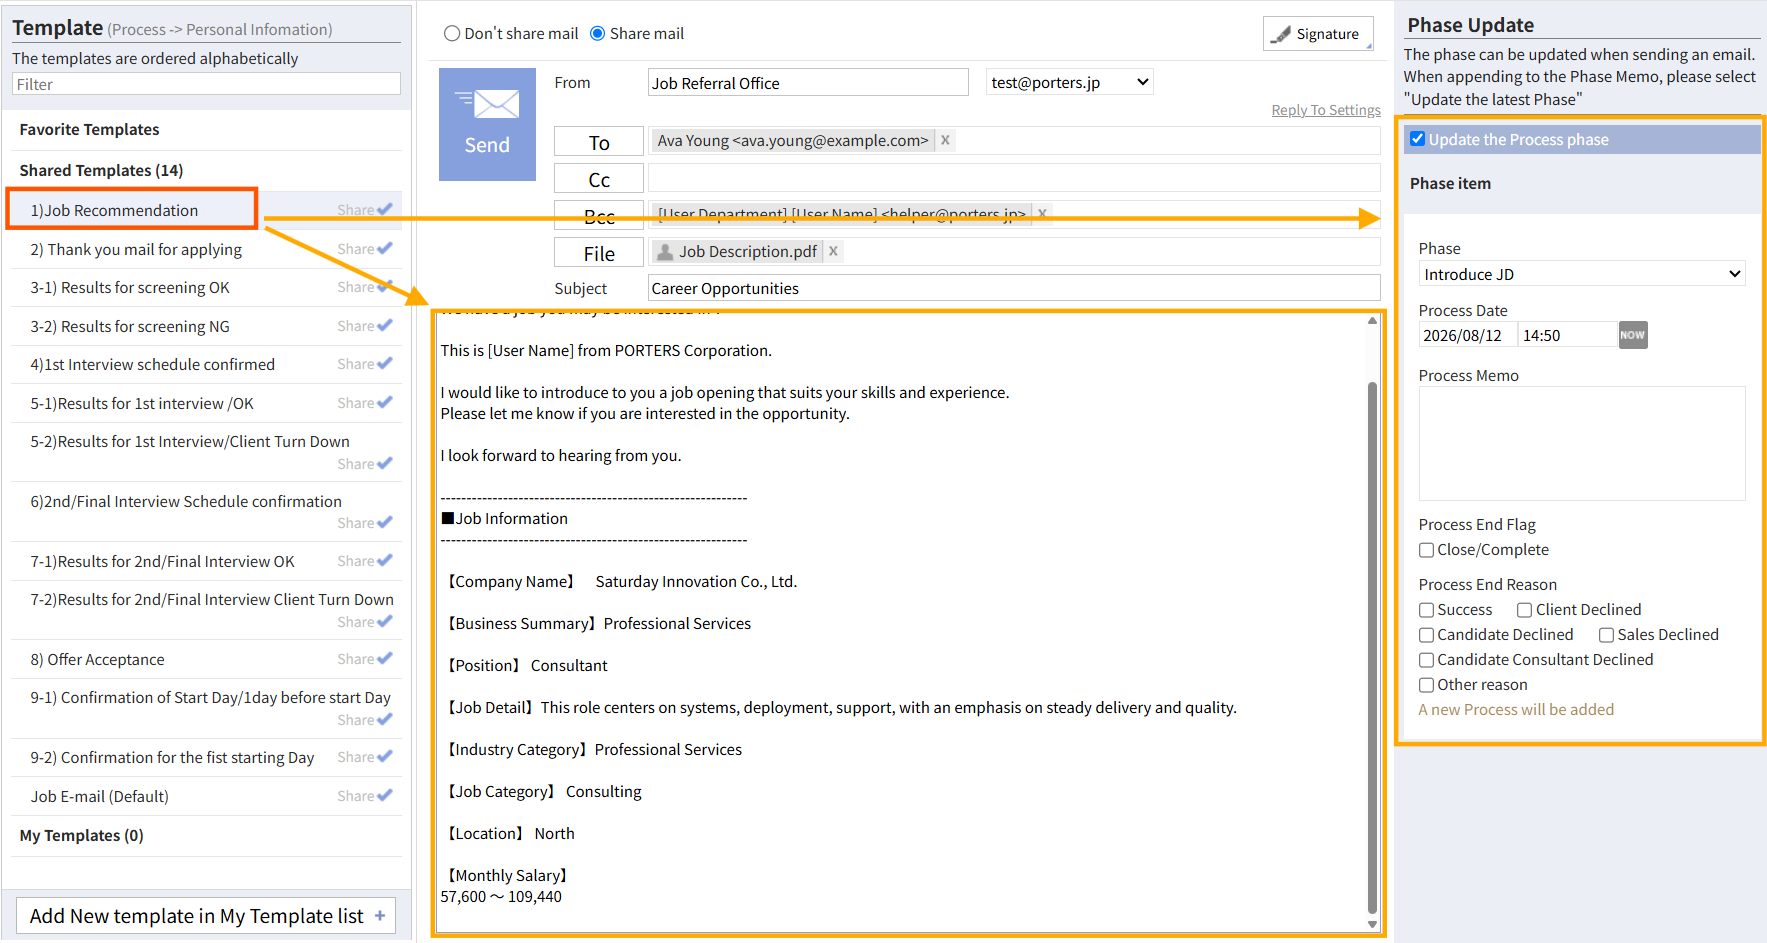The image size is (1767, 943).
Task: Select the Job E-mail (Default) template
Action: pos(100,797)
